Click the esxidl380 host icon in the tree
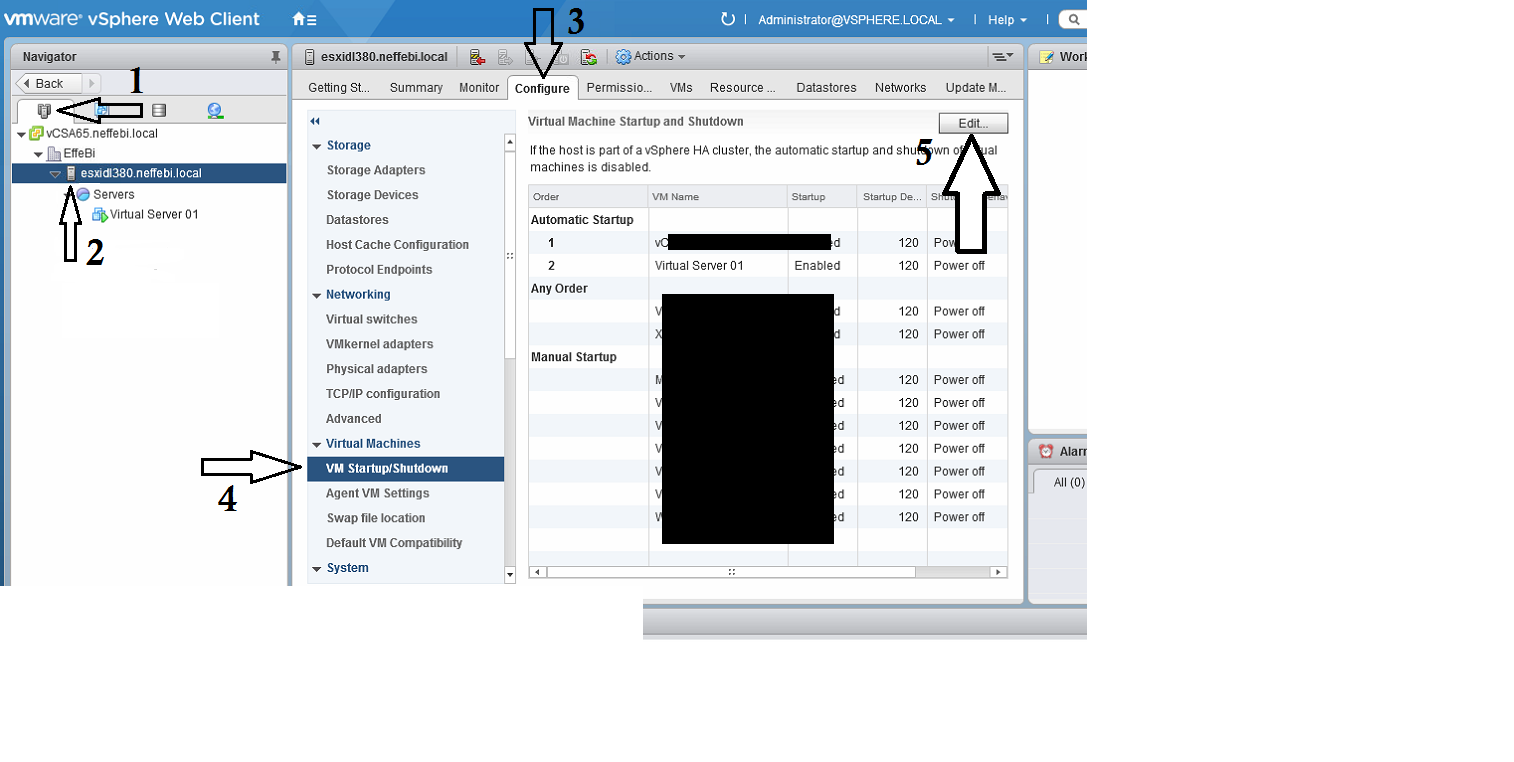 coord(72,173)
